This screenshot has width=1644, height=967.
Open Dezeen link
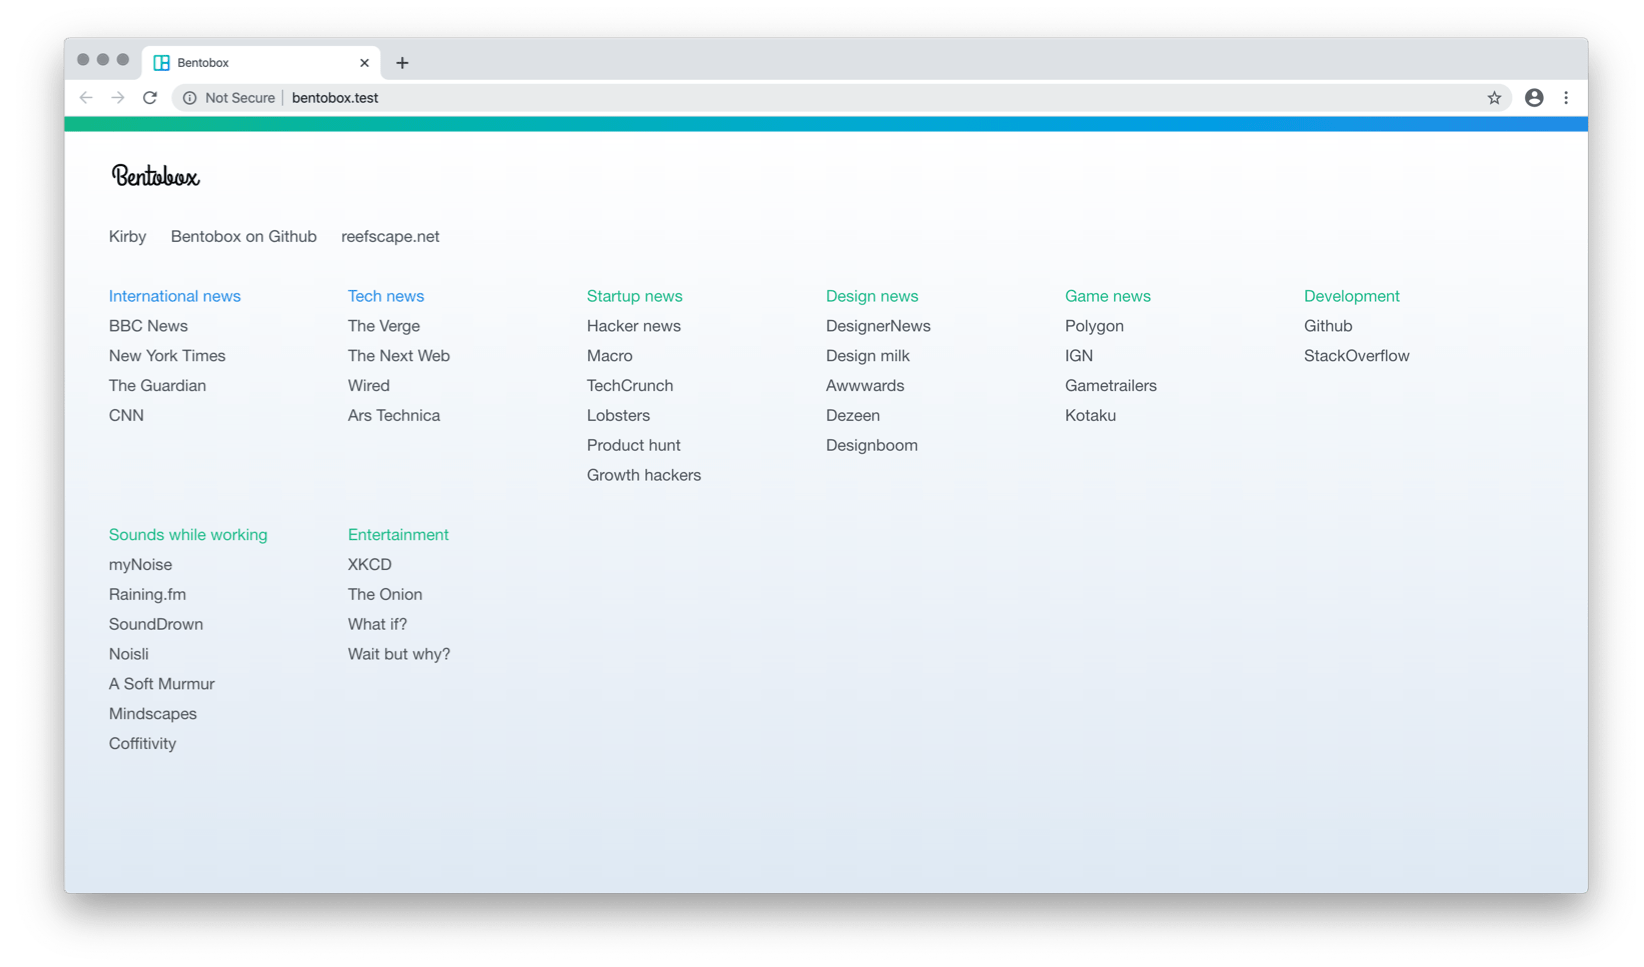point(853,416)
